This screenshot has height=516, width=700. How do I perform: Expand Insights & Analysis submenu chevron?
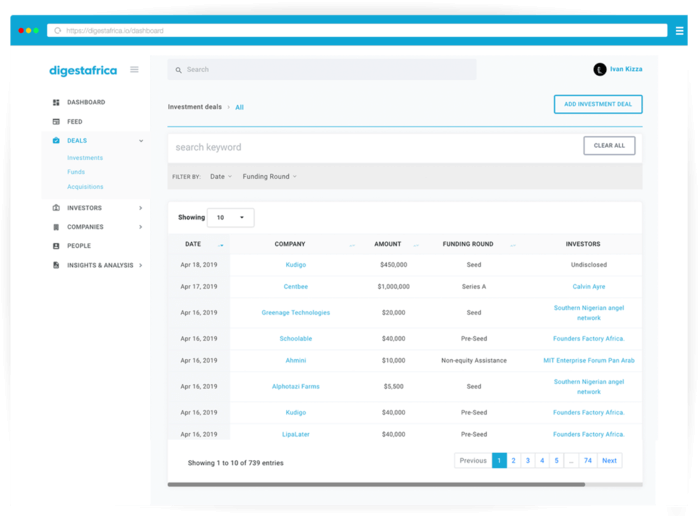[141, 265]
